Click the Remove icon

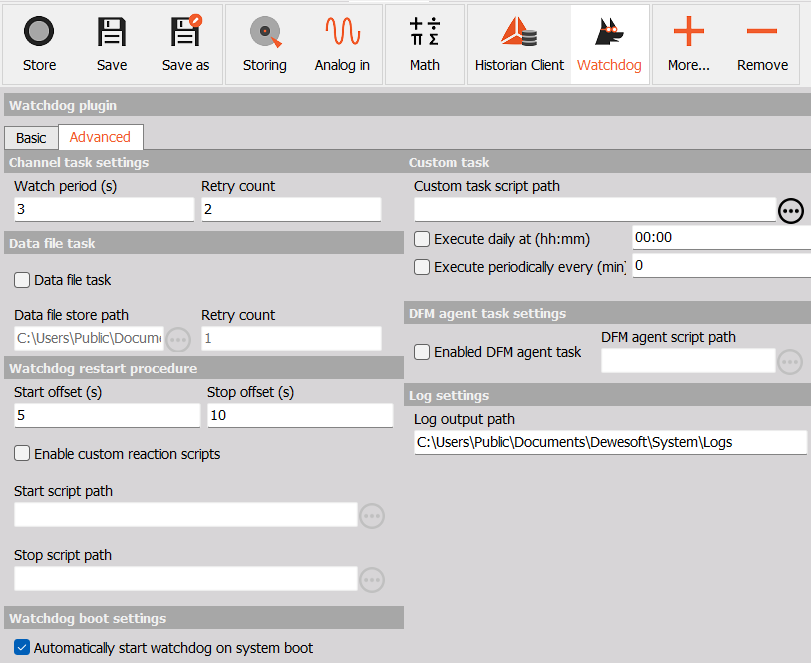(x=762, y=40)
